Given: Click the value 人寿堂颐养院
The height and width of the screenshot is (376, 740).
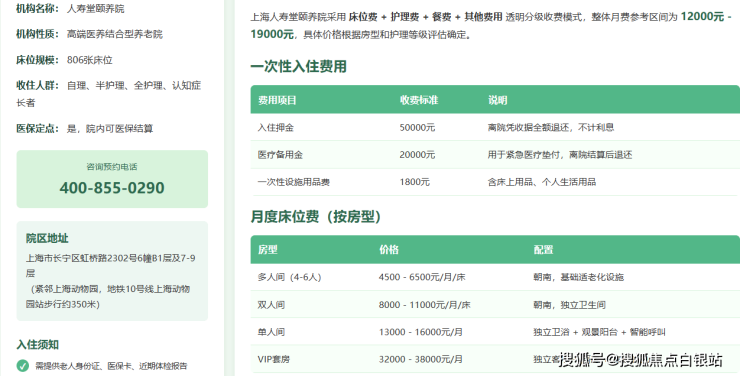Looking at the screenshot, I should tap(96, 8).
